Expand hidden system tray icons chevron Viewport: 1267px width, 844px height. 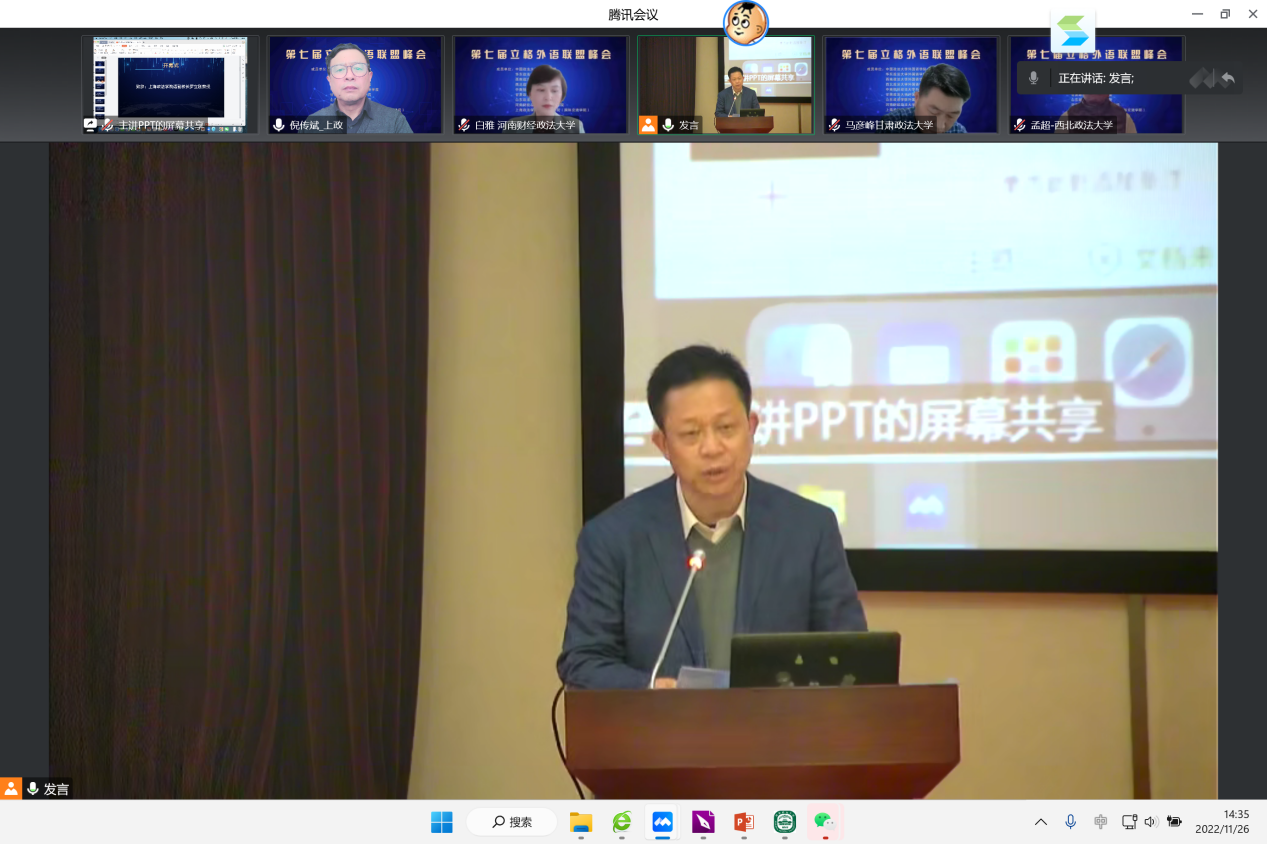pos(1040,822)
